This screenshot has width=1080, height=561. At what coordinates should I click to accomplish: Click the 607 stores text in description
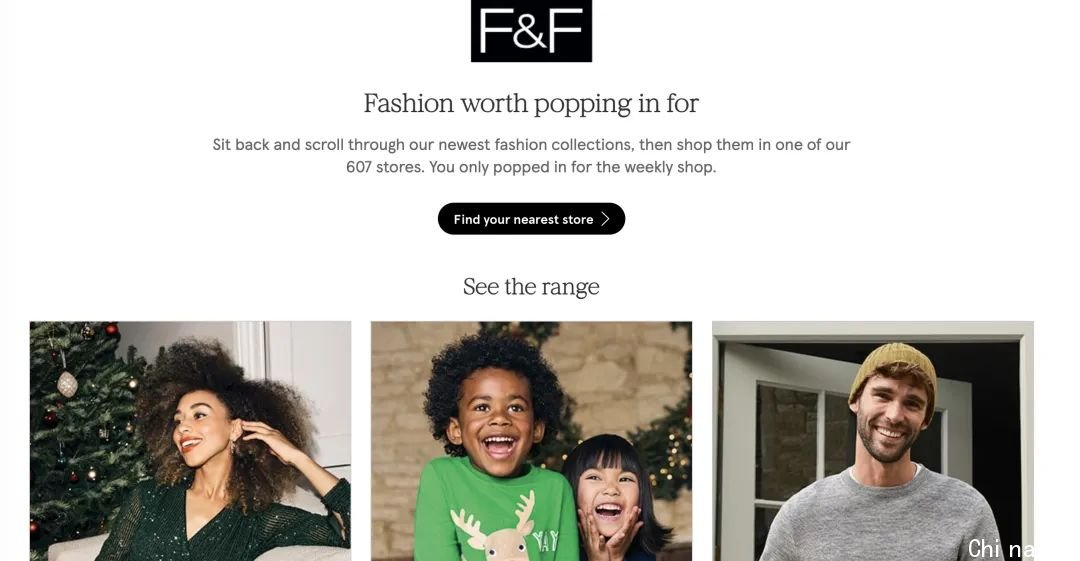(384, 167)
